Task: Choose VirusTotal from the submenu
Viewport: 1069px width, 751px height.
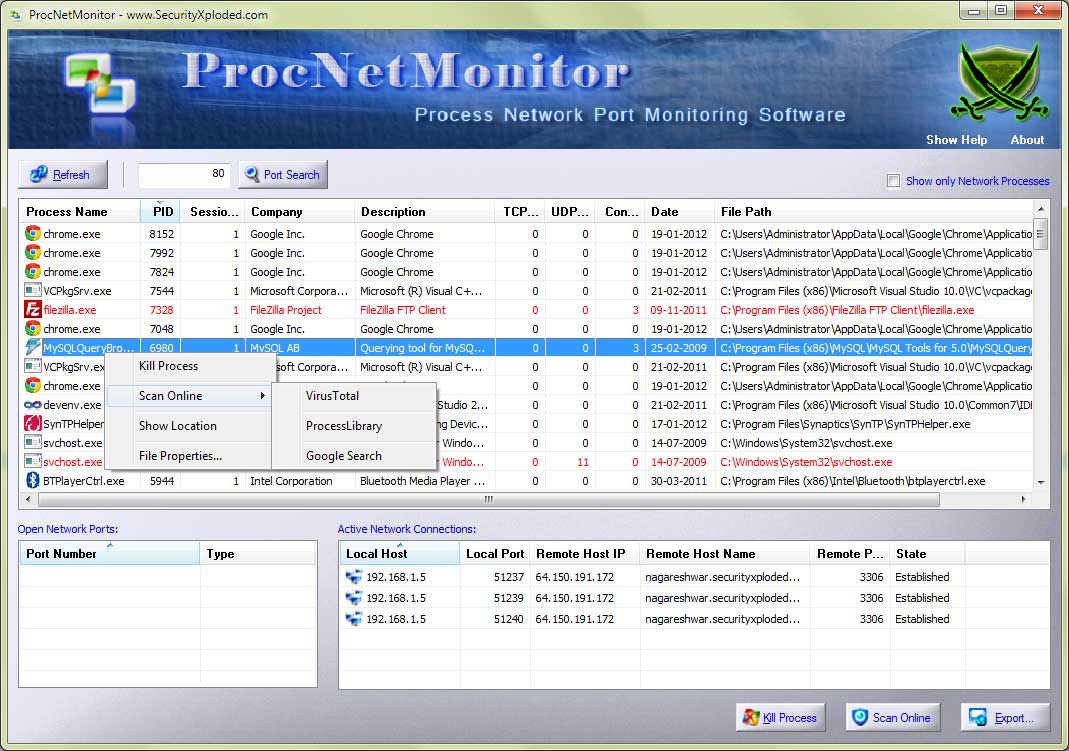Action: tap(332, 396)
